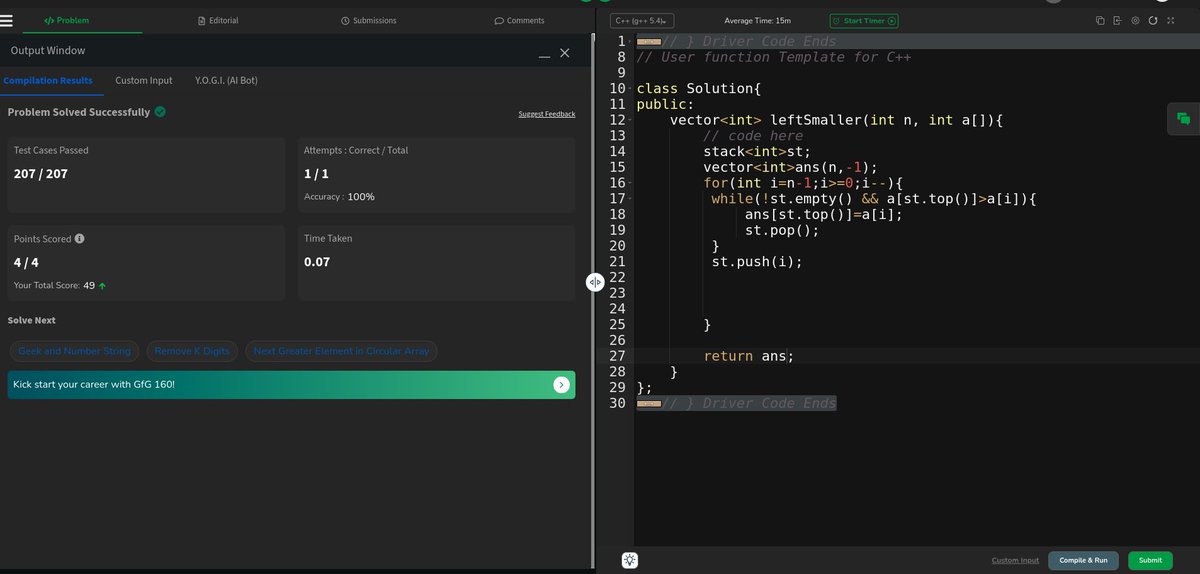Click the panel splitter handle
The height and width of the screenshot is (574, 1200).
[x=594, y=282]
